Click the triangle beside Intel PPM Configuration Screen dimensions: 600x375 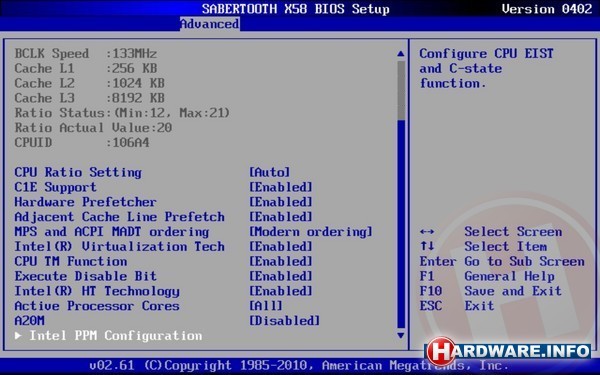tap(18, 336)
